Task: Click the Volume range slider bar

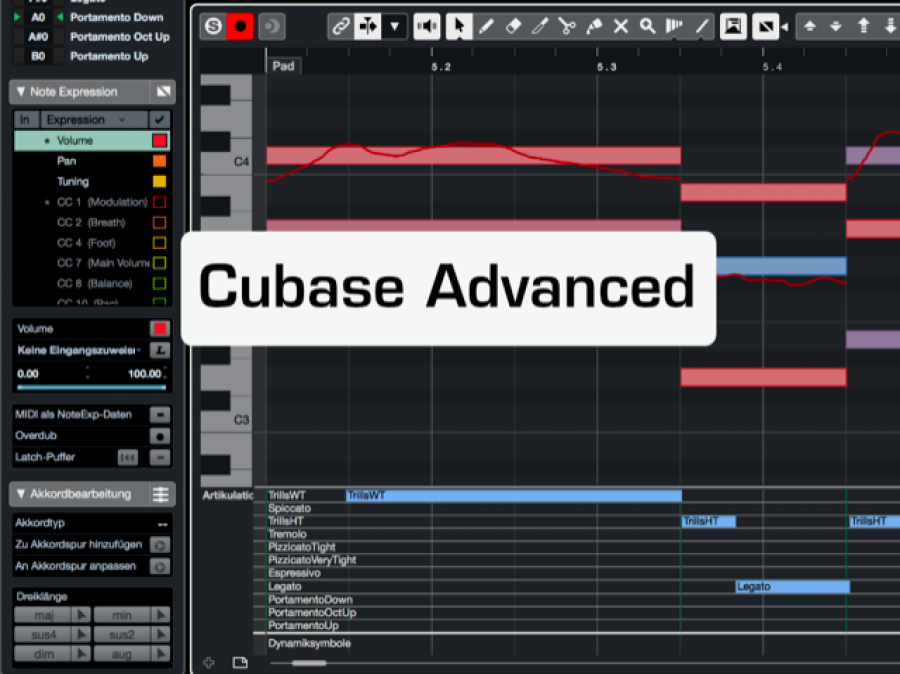Action: point(92,388)
